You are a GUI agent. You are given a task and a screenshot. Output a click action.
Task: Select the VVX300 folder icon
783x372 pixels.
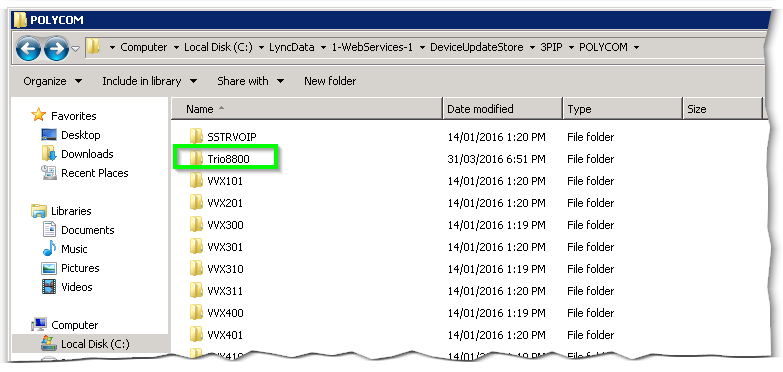pos(196,224)
